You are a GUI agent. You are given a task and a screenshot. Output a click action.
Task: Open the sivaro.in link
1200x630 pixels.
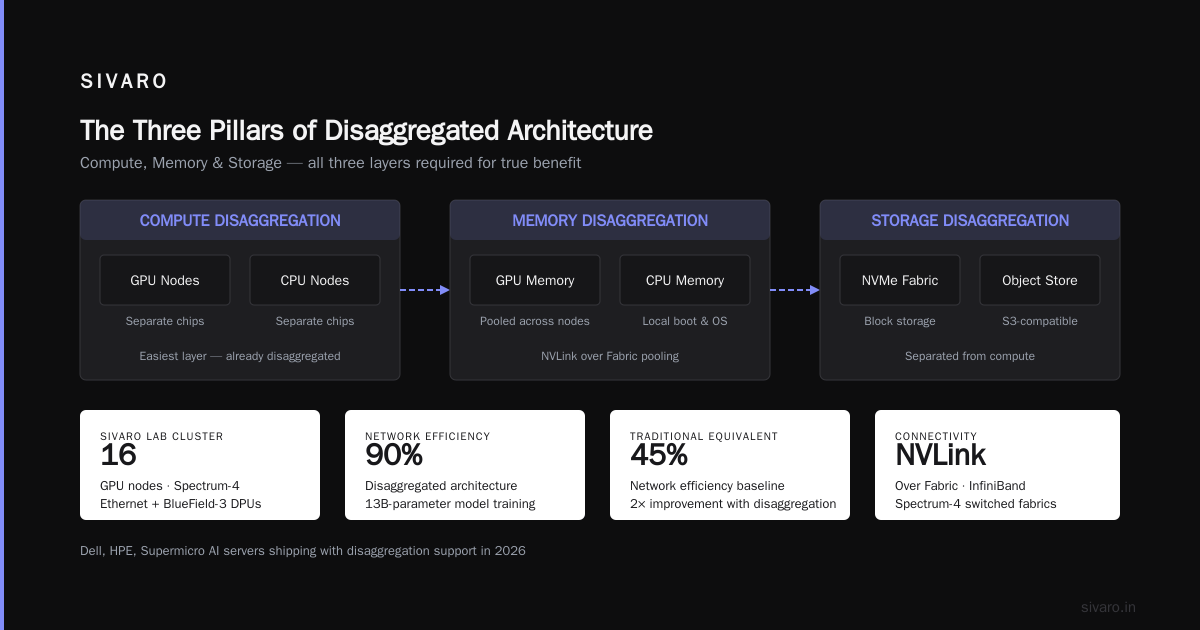1108,607
